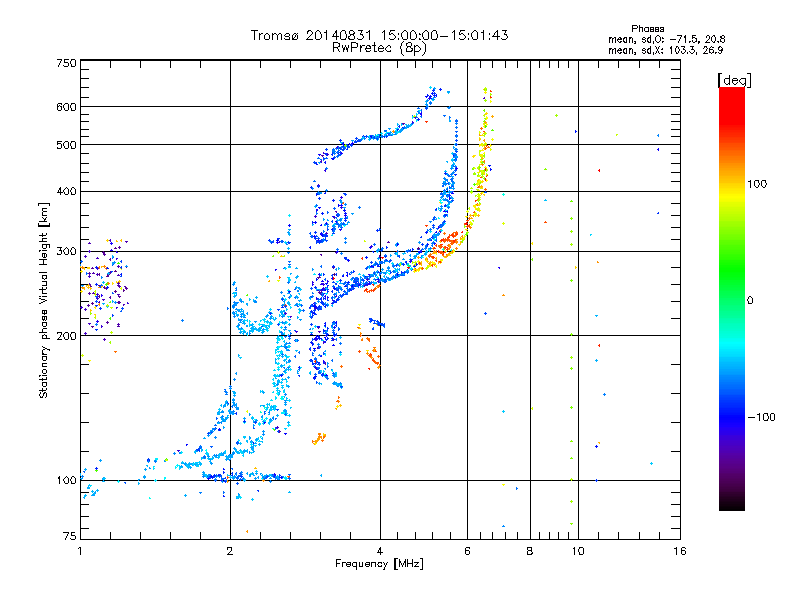Click the plot title 'Tromsø 20140831 15:00:00-15:01:43'
The width and height of the screenshot is (800, 600).
coord(379,35)
